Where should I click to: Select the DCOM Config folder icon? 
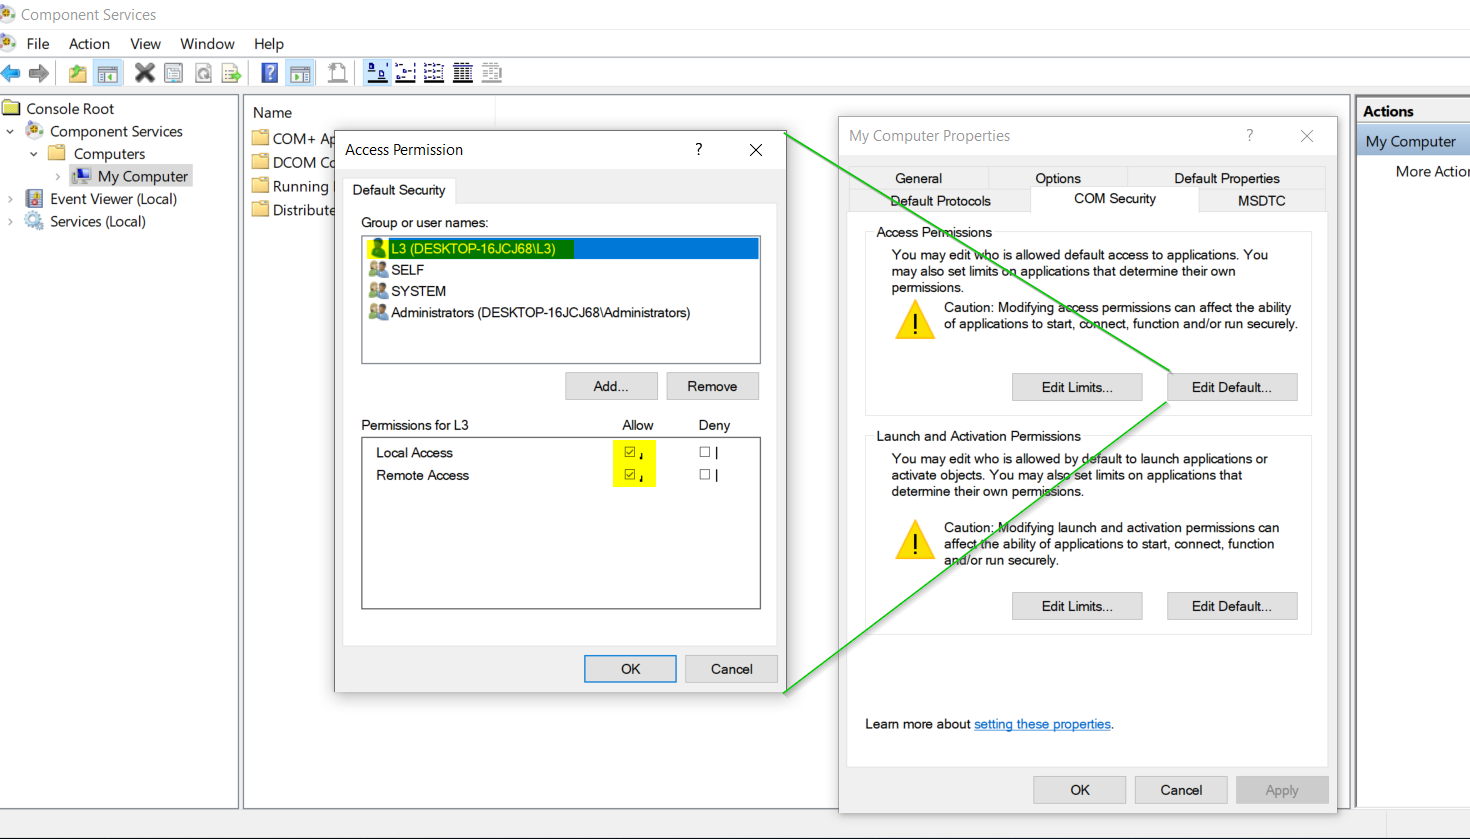[x=261, y=162]
